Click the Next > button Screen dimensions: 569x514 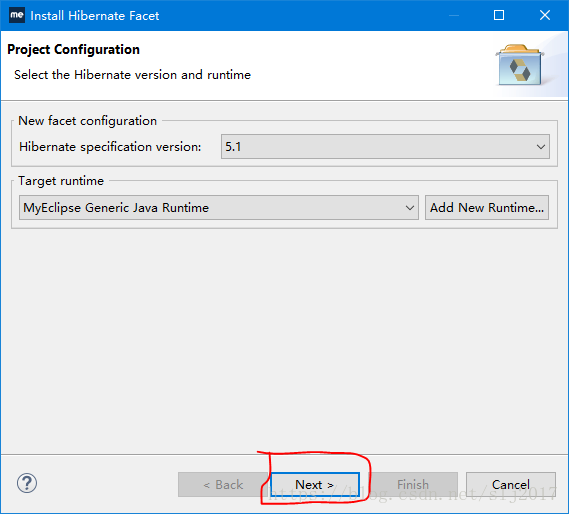tap(315, 484)
